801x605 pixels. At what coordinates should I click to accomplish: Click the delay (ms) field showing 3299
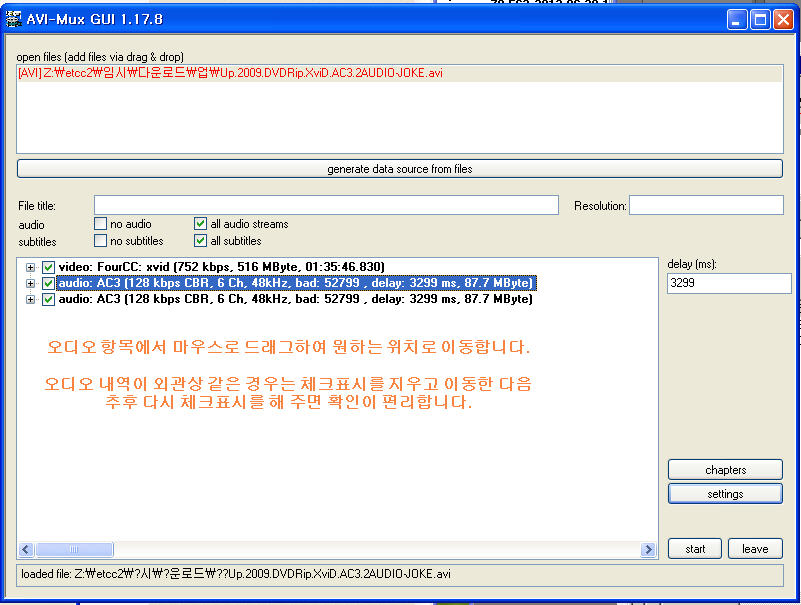point(729,283)
